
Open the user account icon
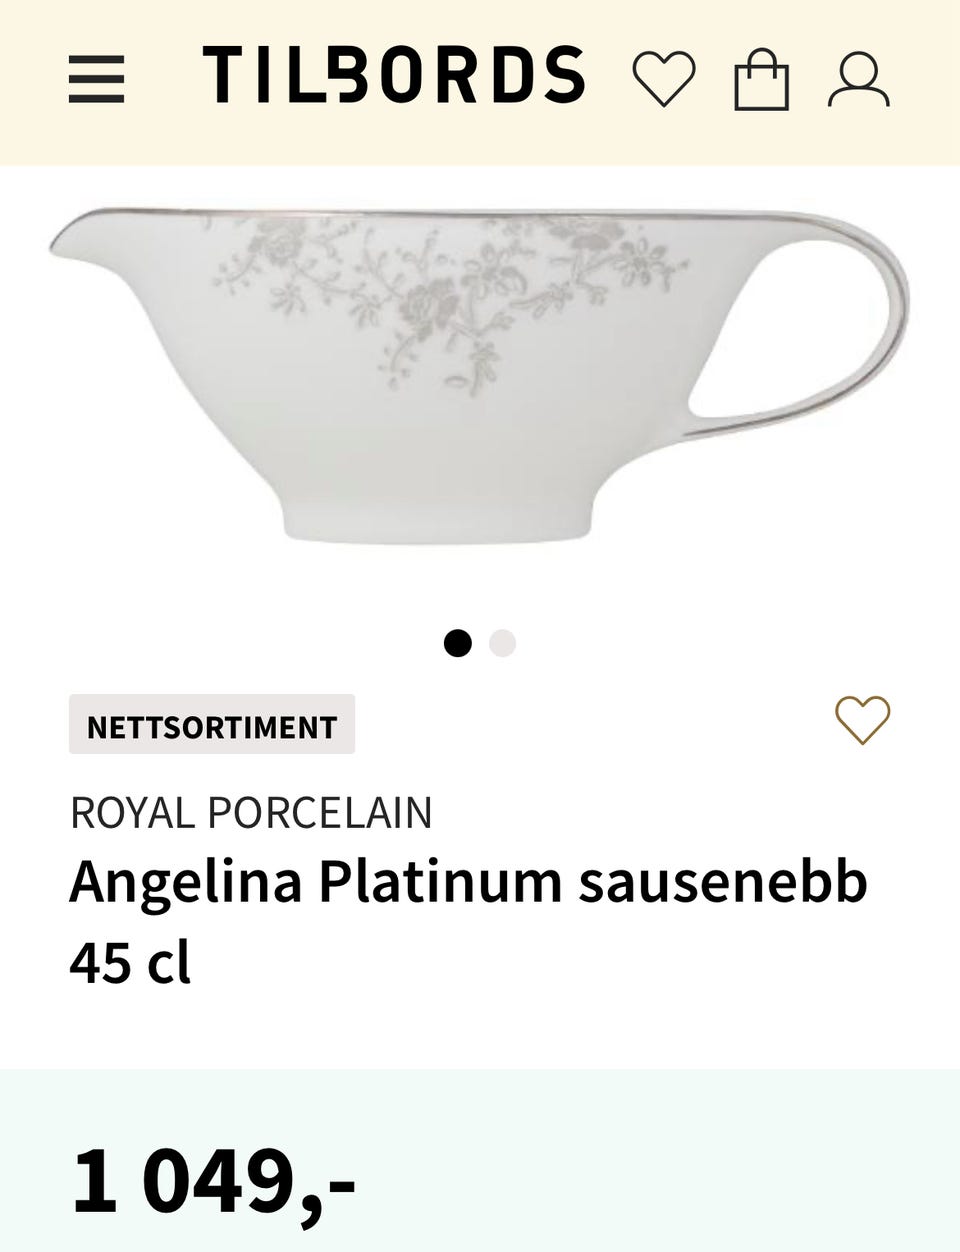pyautogui.click(x=859, y=79)
